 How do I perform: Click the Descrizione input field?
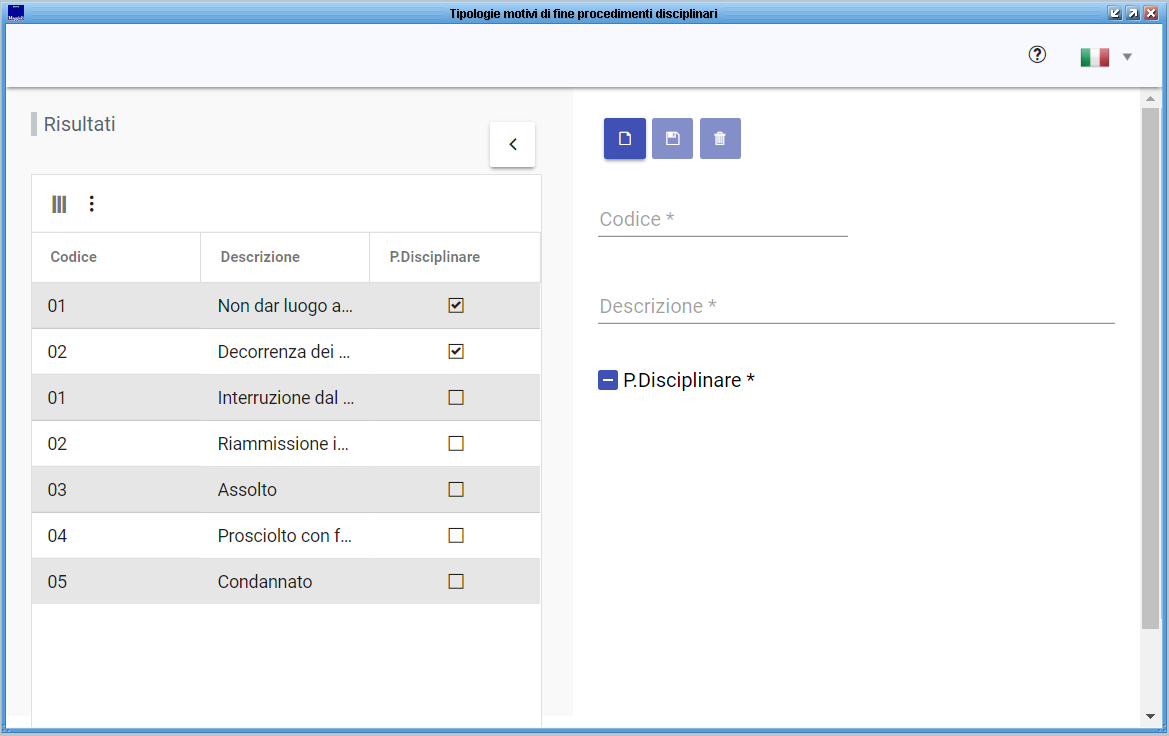[855, 307]
